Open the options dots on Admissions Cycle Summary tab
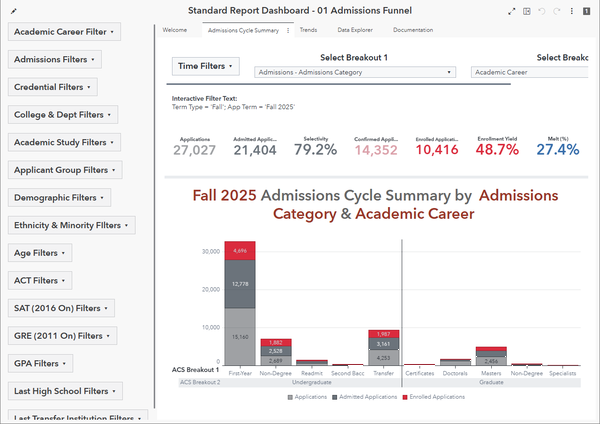600x424 pixels. pos(288,30)
